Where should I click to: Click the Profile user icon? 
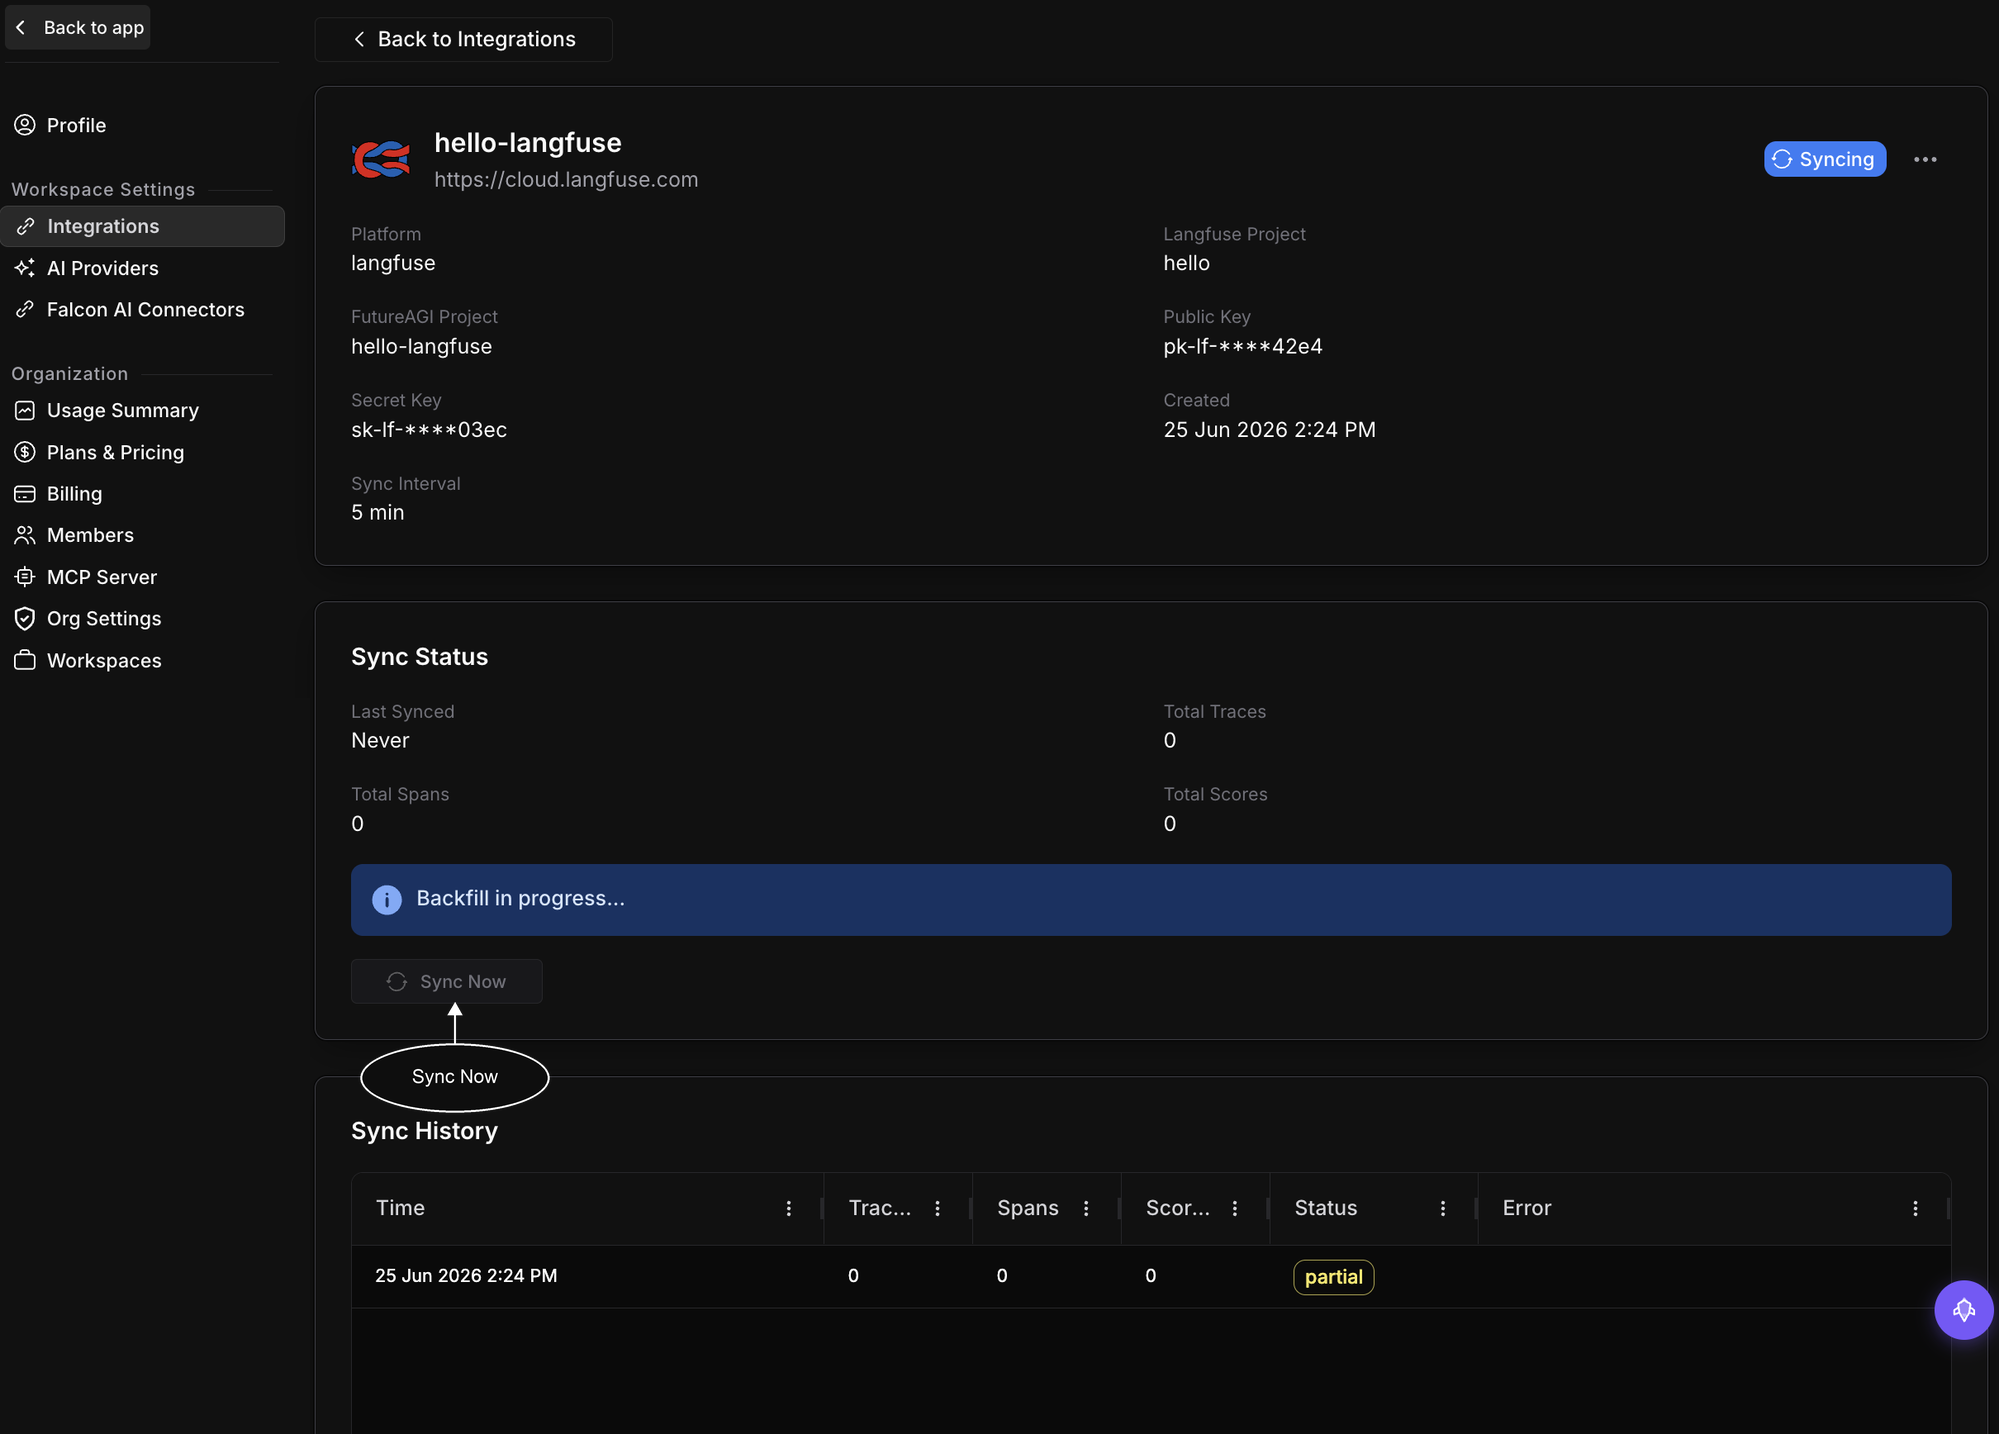click(25, 125)
